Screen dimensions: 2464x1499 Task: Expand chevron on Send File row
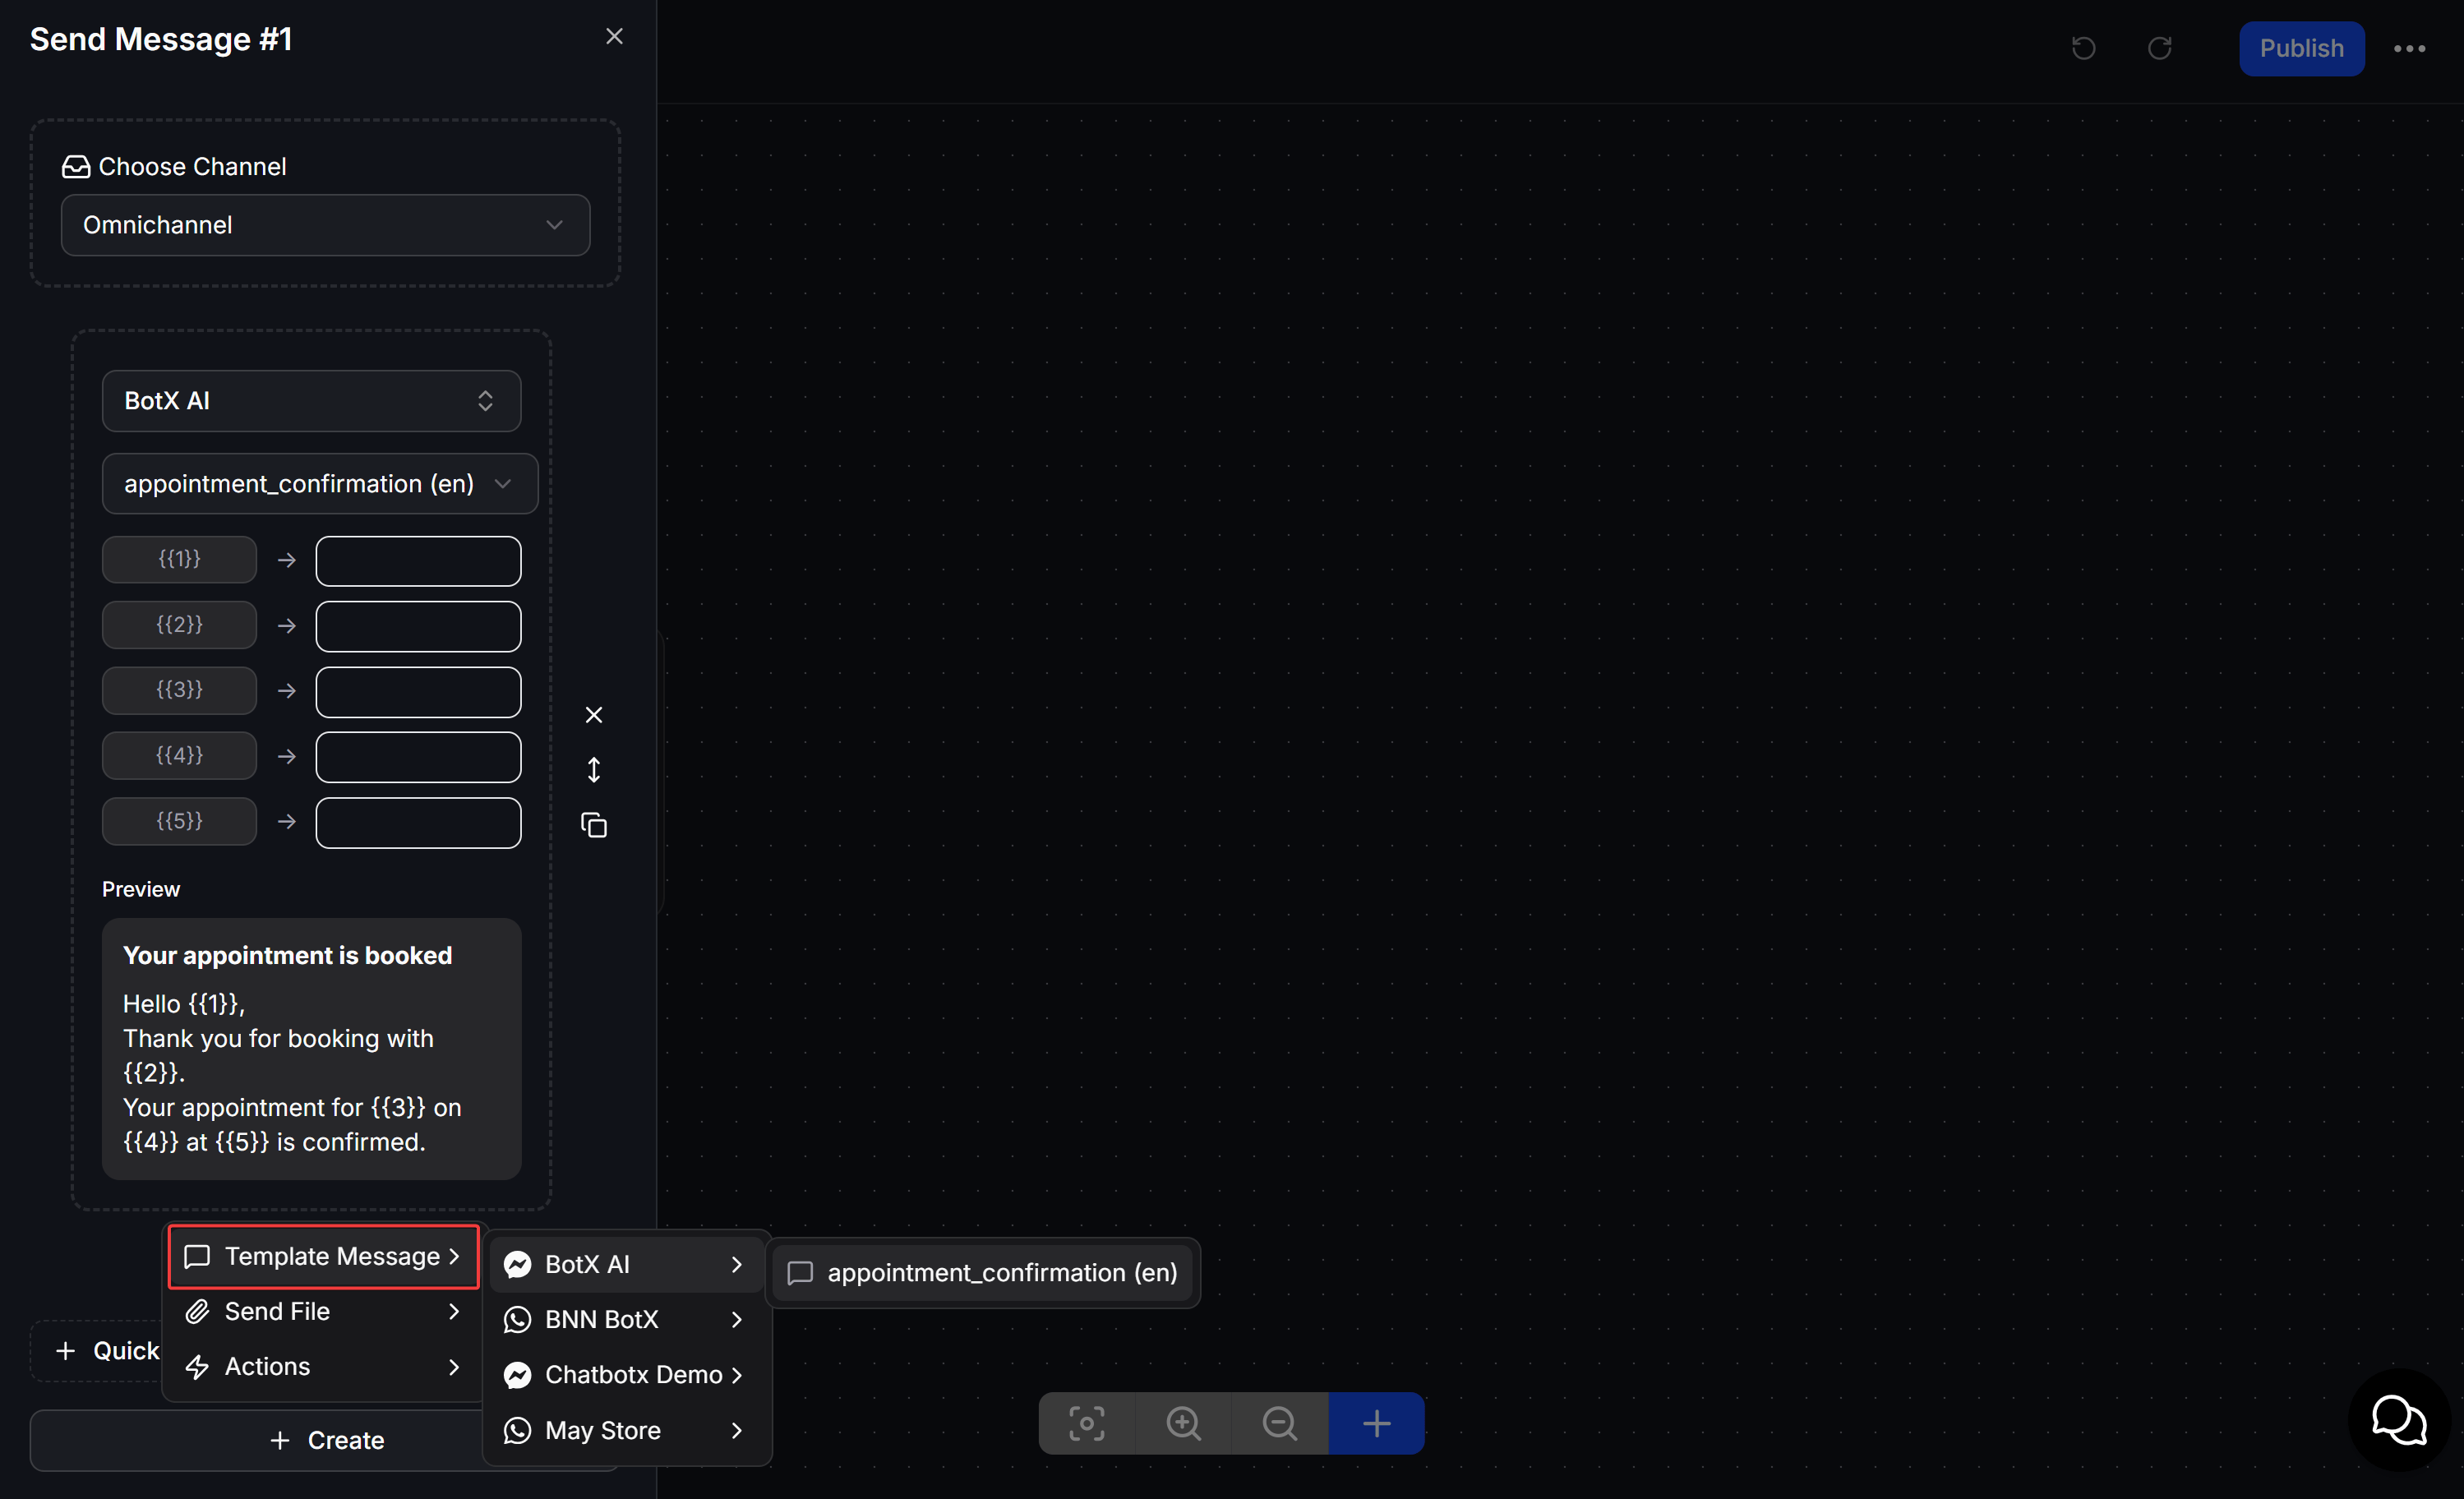click(x=454, y=1311)
